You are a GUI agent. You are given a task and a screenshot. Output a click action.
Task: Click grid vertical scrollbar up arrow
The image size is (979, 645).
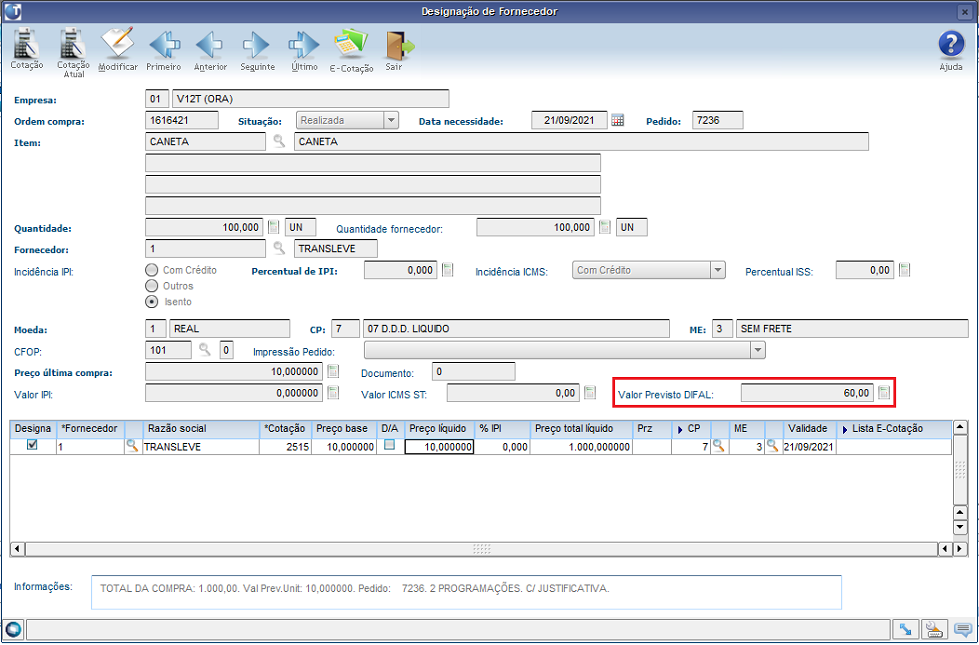[960, 428]
